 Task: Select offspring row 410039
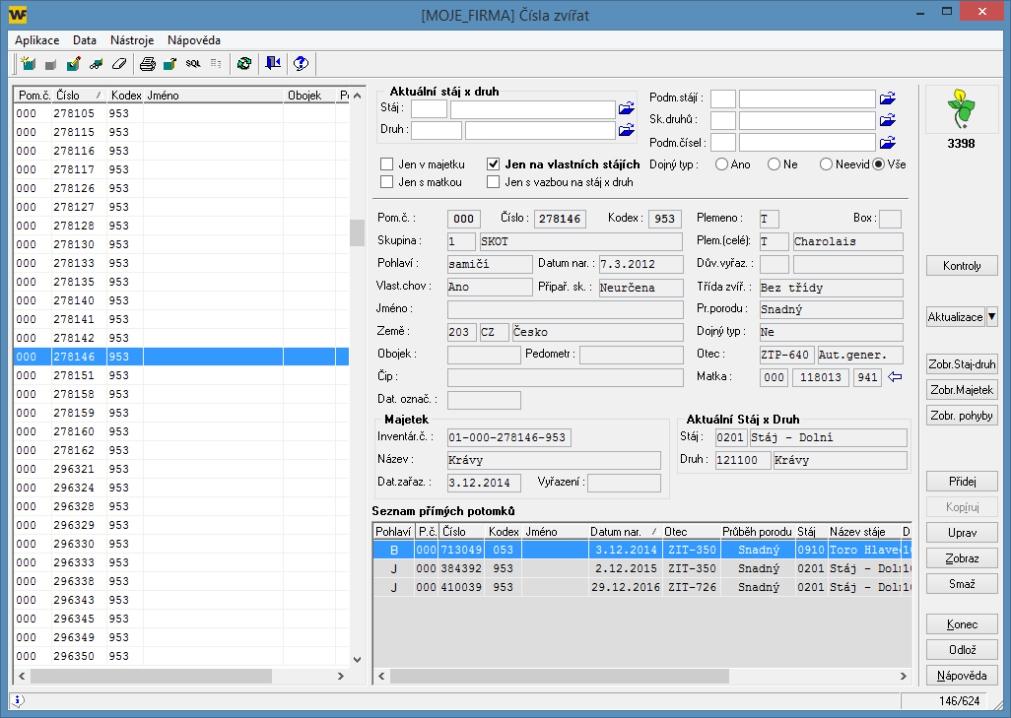pos(642,587)
